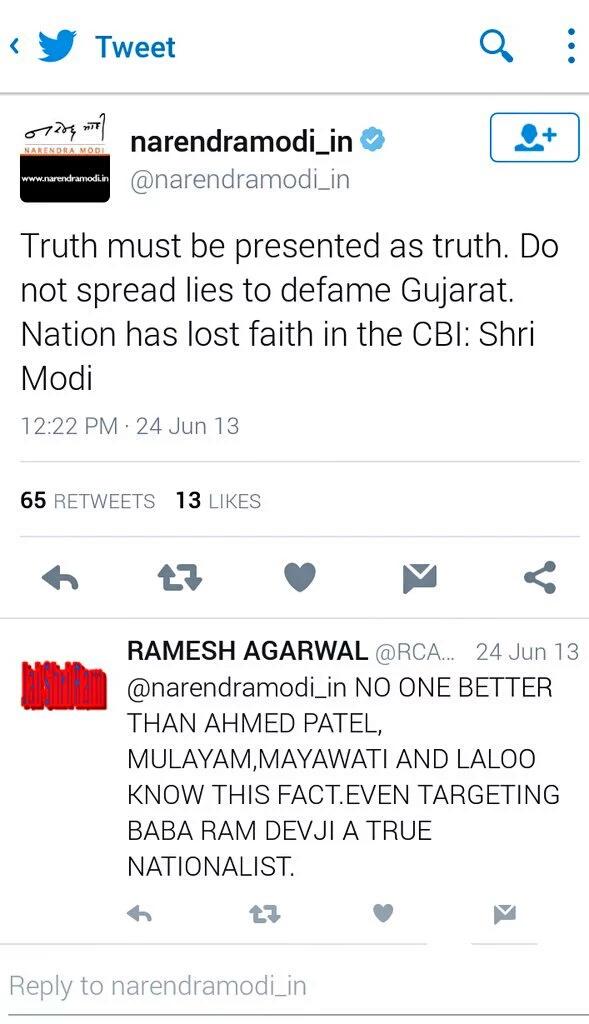Open RAMESH AGARWAL's avatar
Screen dimensions: 589x1024
click(64, 685)
